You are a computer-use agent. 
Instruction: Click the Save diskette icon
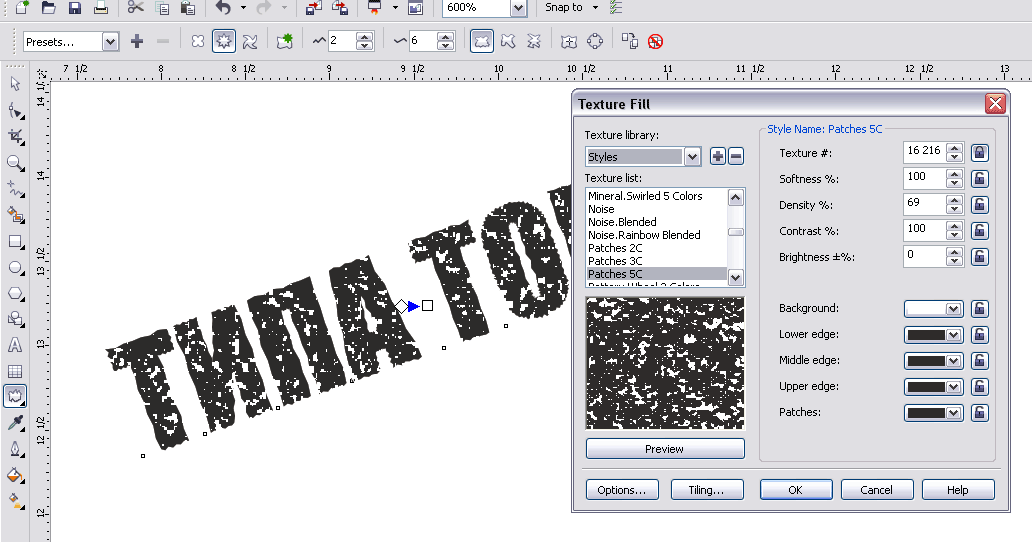74,8
